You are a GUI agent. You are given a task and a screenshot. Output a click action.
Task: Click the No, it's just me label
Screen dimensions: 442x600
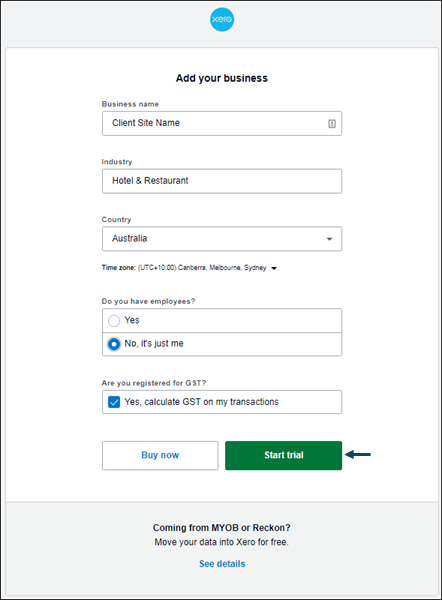[x=154, y=344]
